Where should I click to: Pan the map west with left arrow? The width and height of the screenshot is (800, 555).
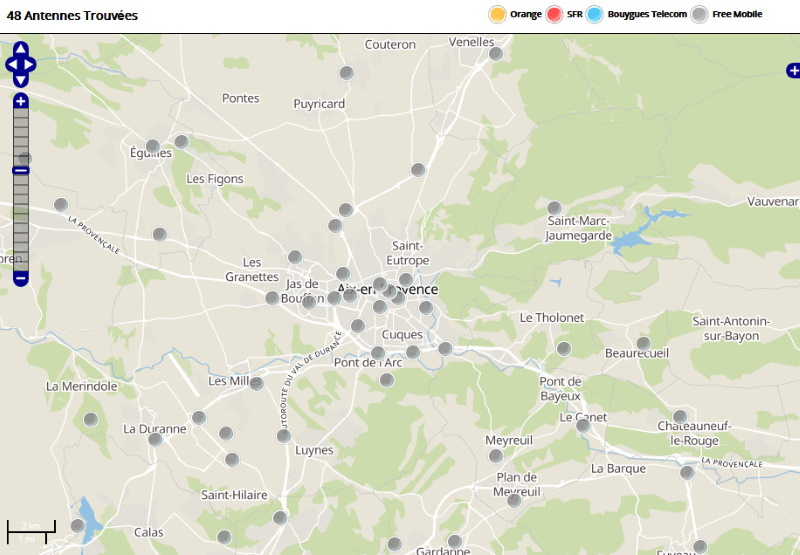[x=11, y=64]
